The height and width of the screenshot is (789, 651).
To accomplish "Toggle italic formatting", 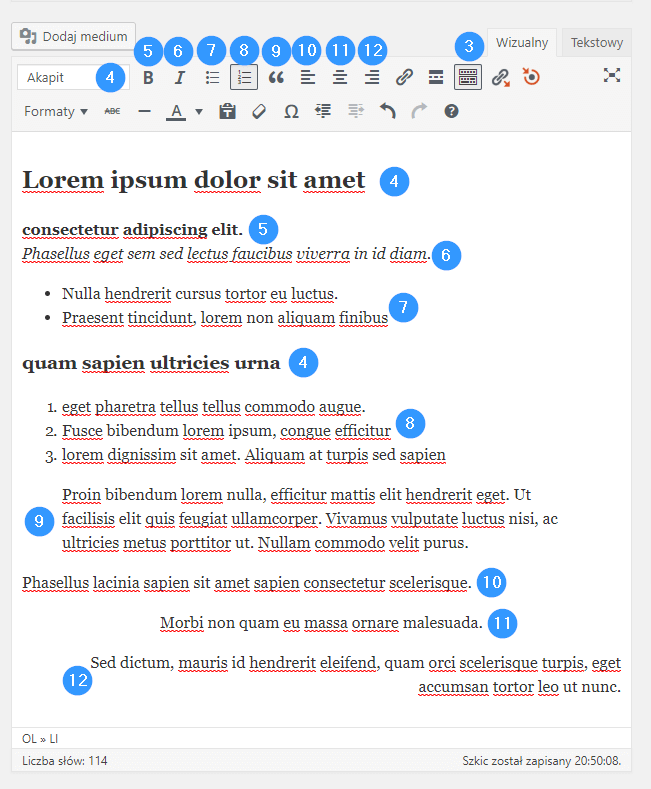I will pyautogui.click(x=180, y=77).
